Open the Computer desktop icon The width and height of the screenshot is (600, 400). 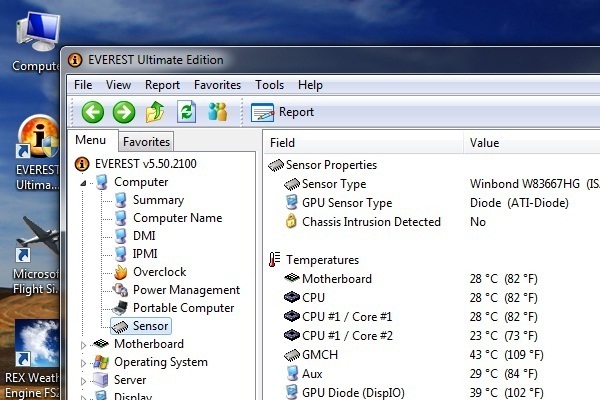click(37, 41)
